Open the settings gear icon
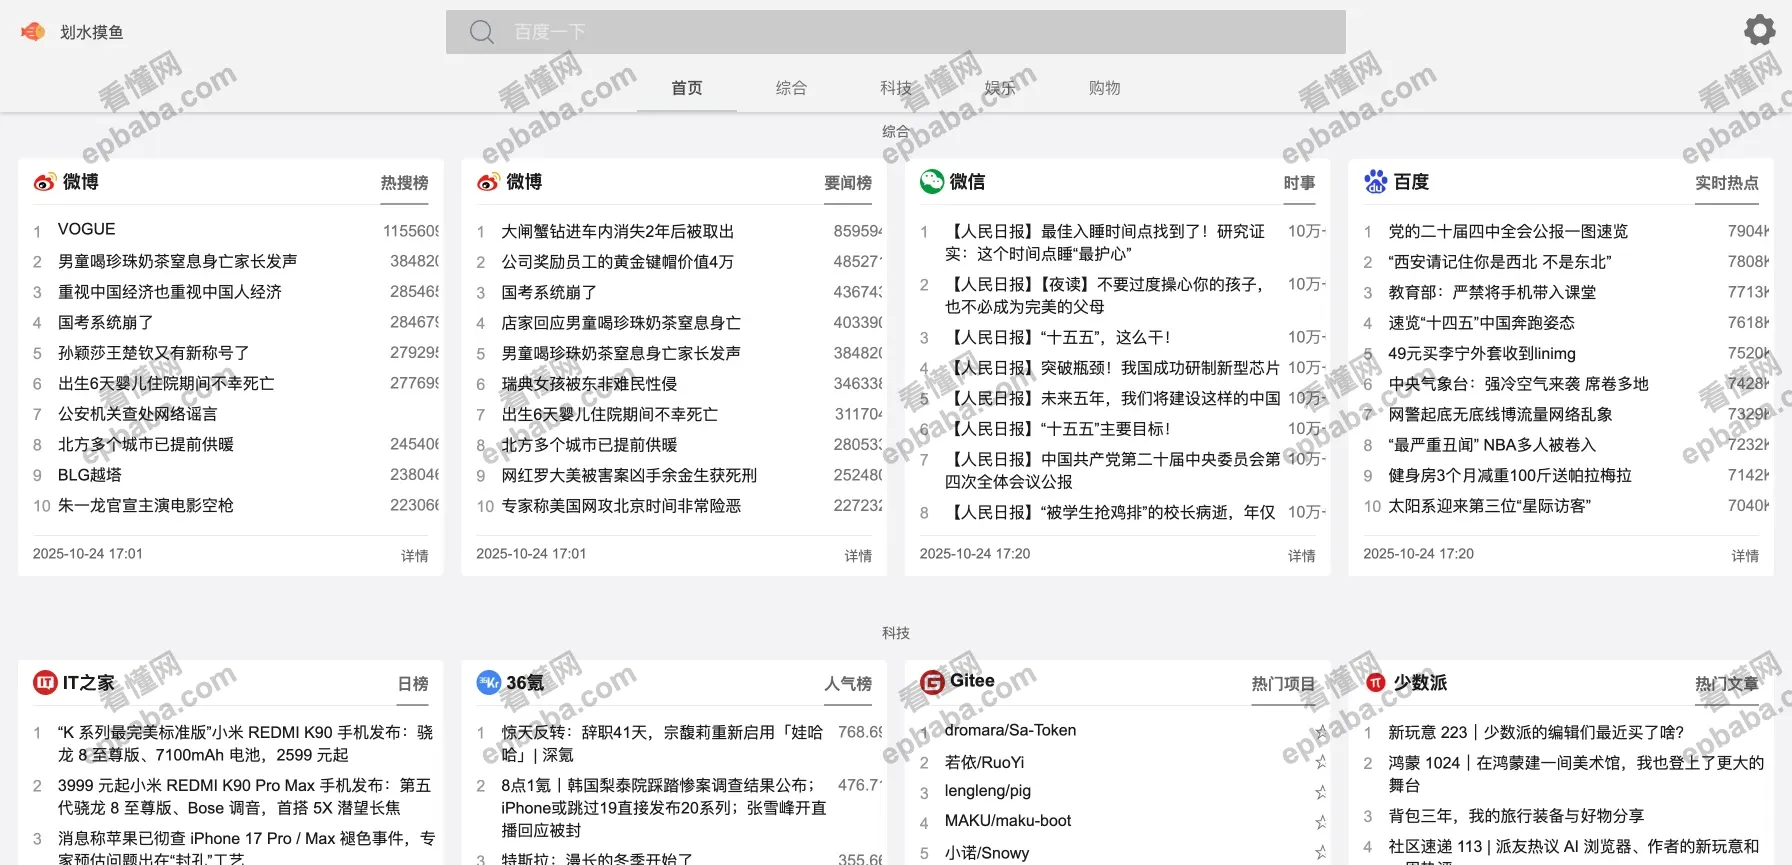This screenshot has height=865, width=1792. [1760, 30]
